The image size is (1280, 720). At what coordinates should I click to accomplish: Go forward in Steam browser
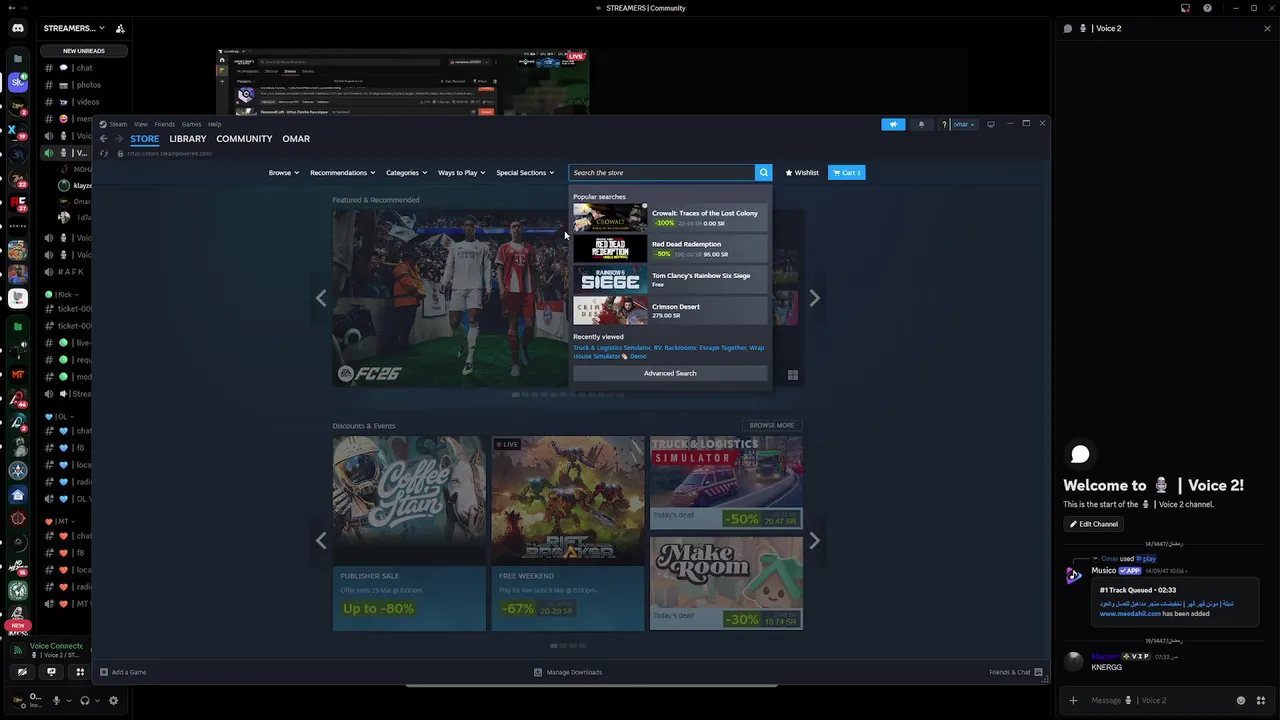[x=119, y=139]
